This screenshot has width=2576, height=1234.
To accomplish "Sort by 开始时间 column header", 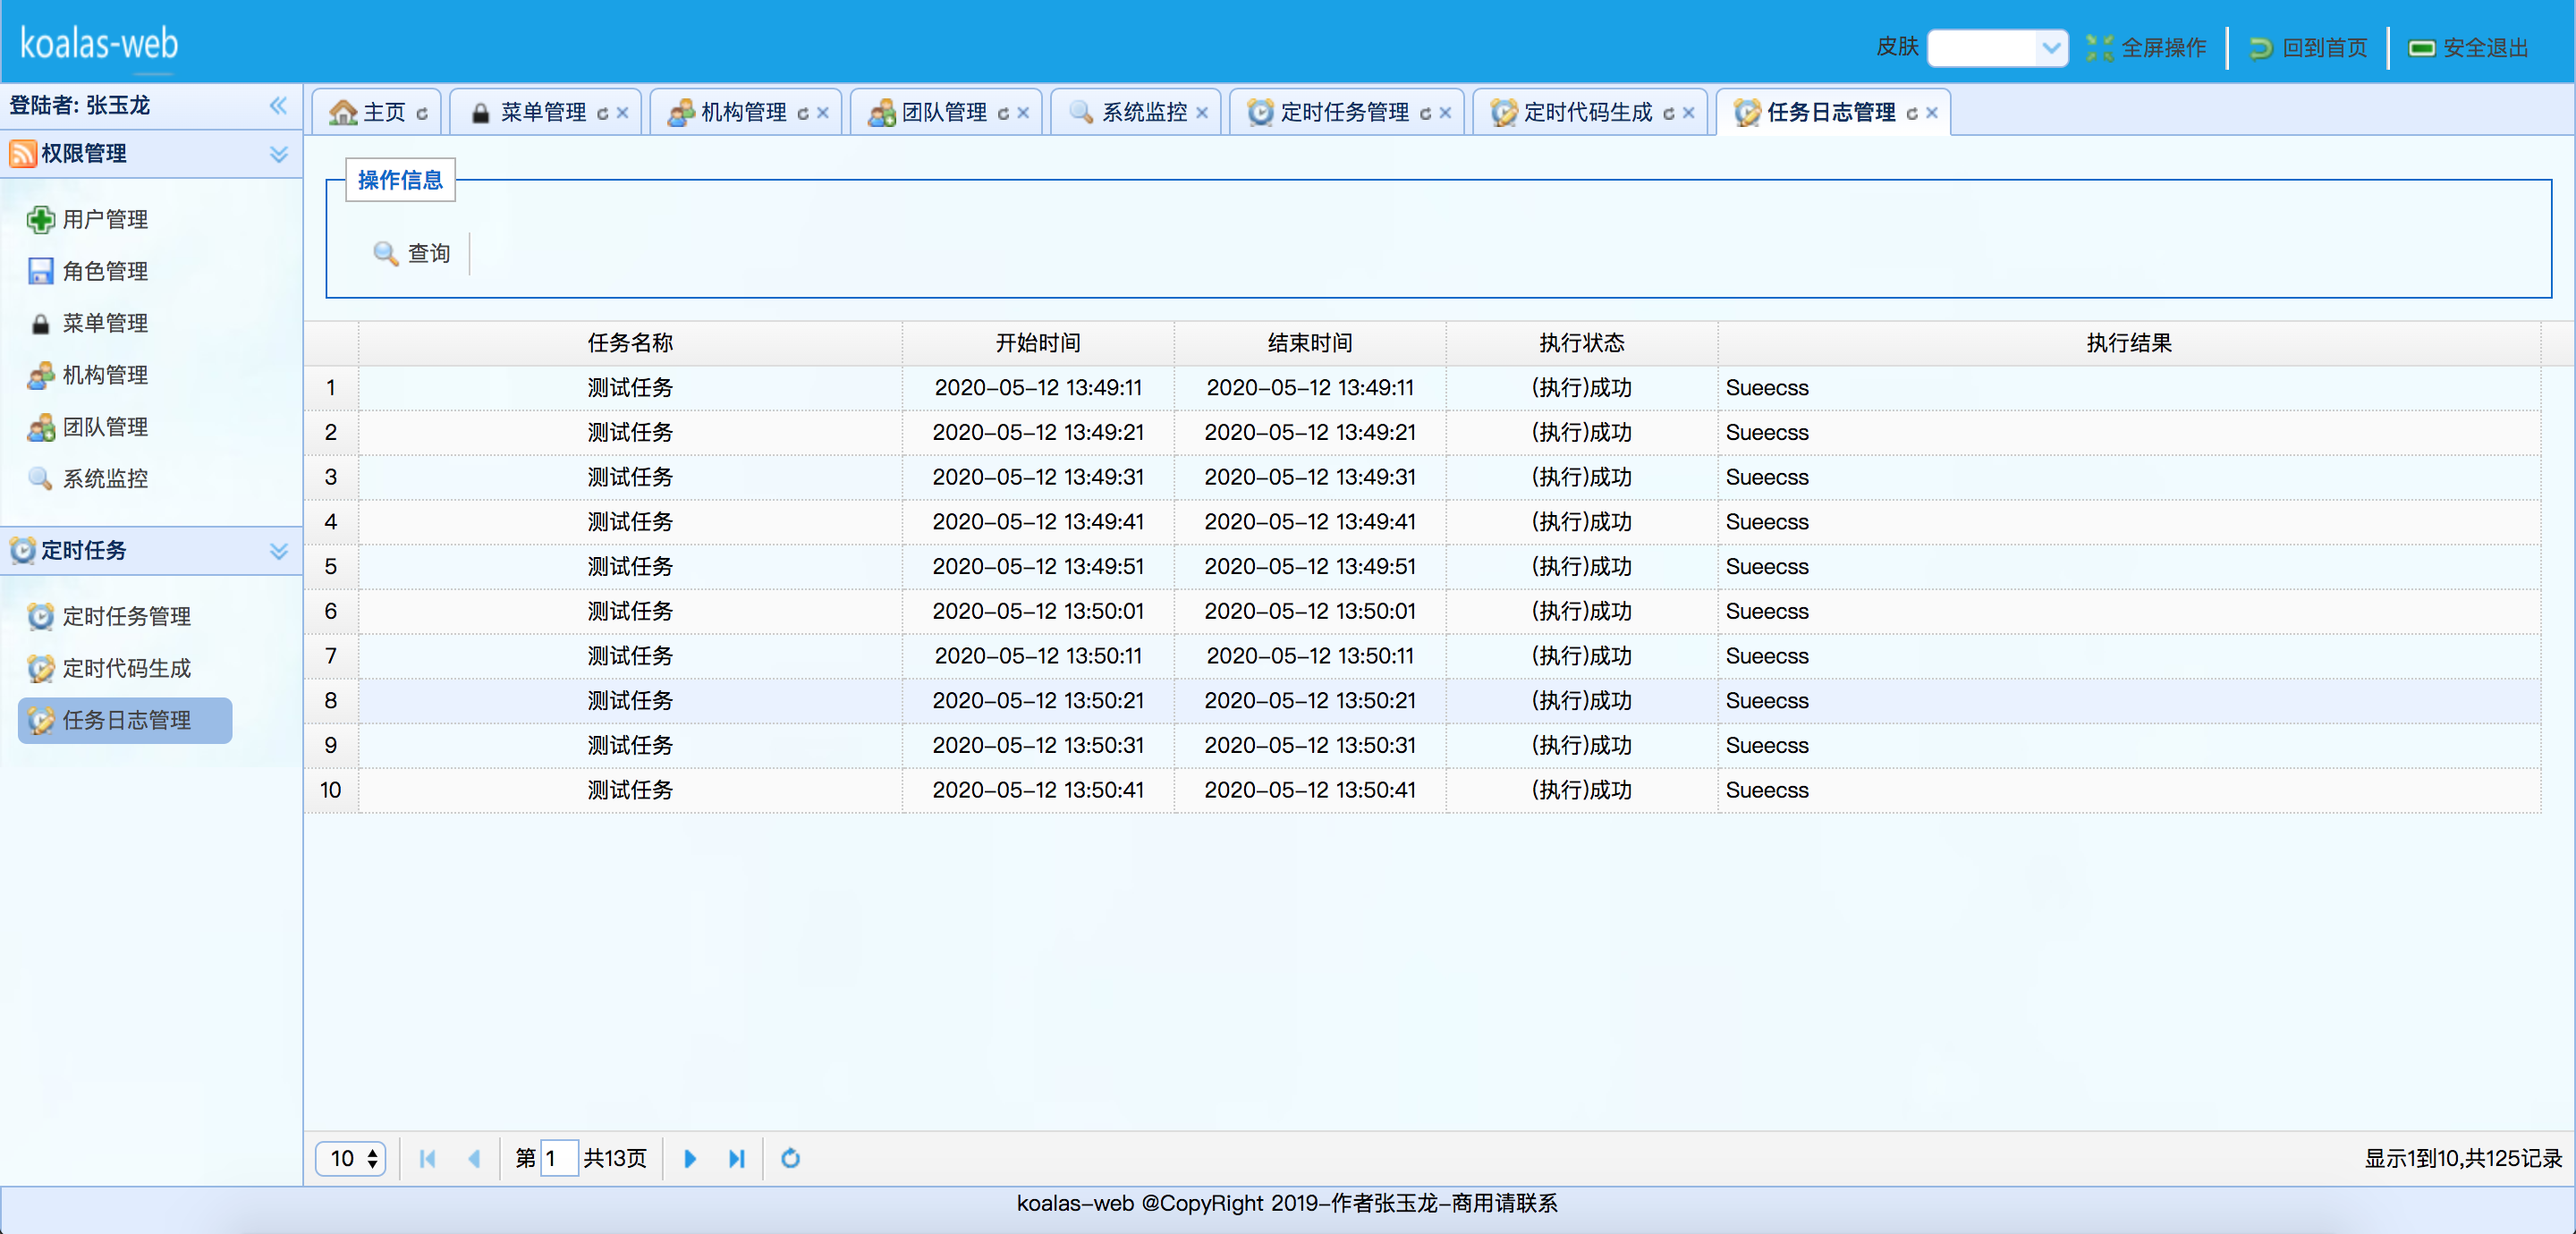I will pos(1038,343).
